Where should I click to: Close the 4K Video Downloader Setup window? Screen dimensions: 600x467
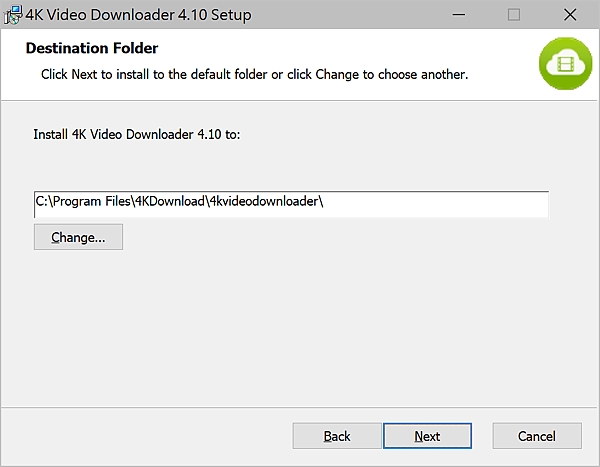570,15
